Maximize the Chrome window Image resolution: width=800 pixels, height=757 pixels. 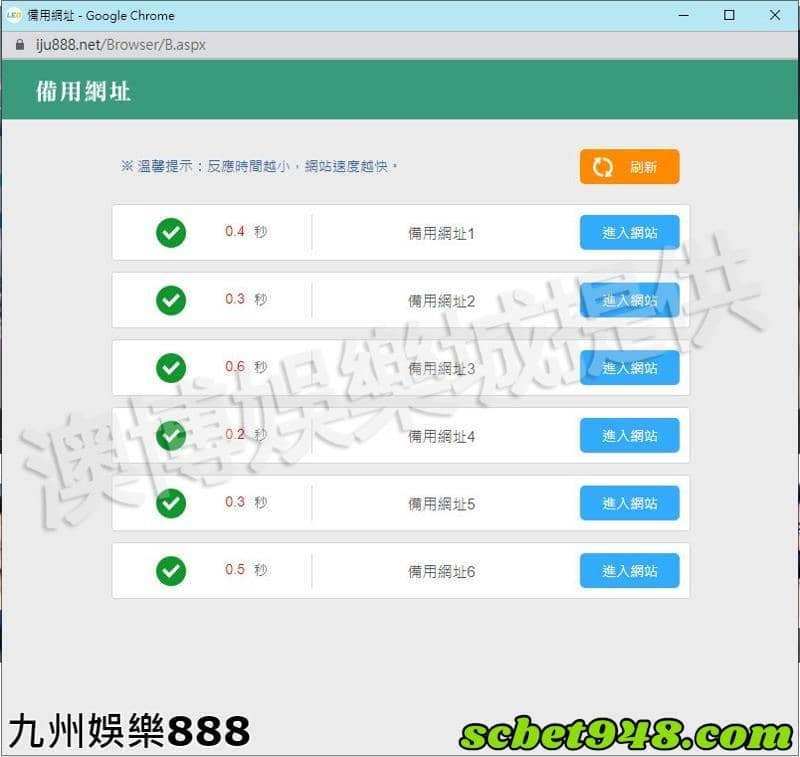[x=729, y=15]
